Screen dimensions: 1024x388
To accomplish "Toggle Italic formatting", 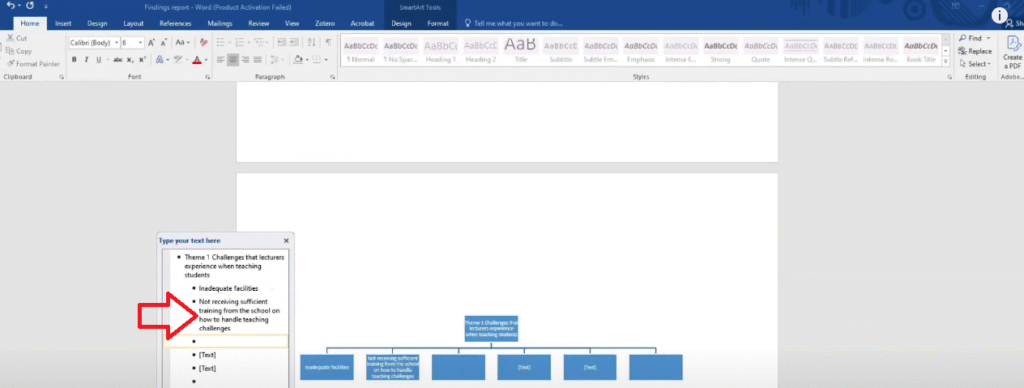I will tap(86, 59).
